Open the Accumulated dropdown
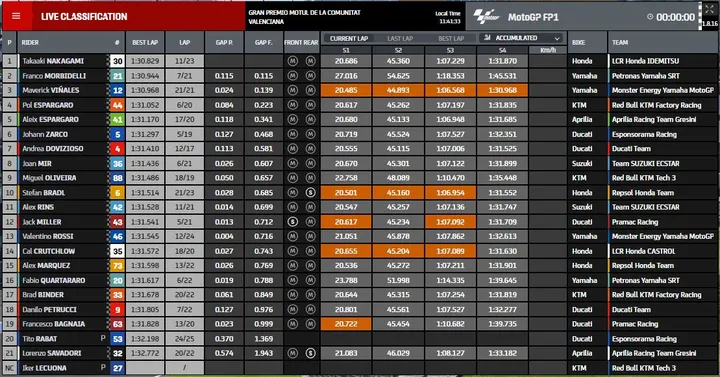 pos(523,38)
